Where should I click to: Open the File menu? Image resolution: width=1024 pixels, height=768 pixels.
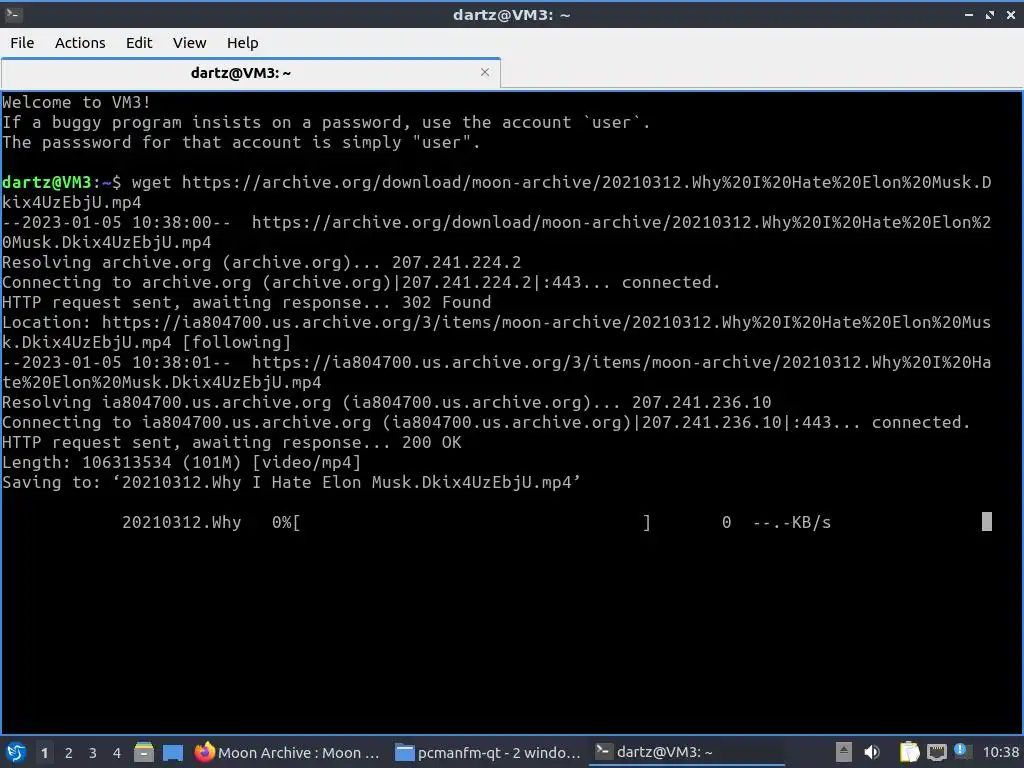(22, 42)
